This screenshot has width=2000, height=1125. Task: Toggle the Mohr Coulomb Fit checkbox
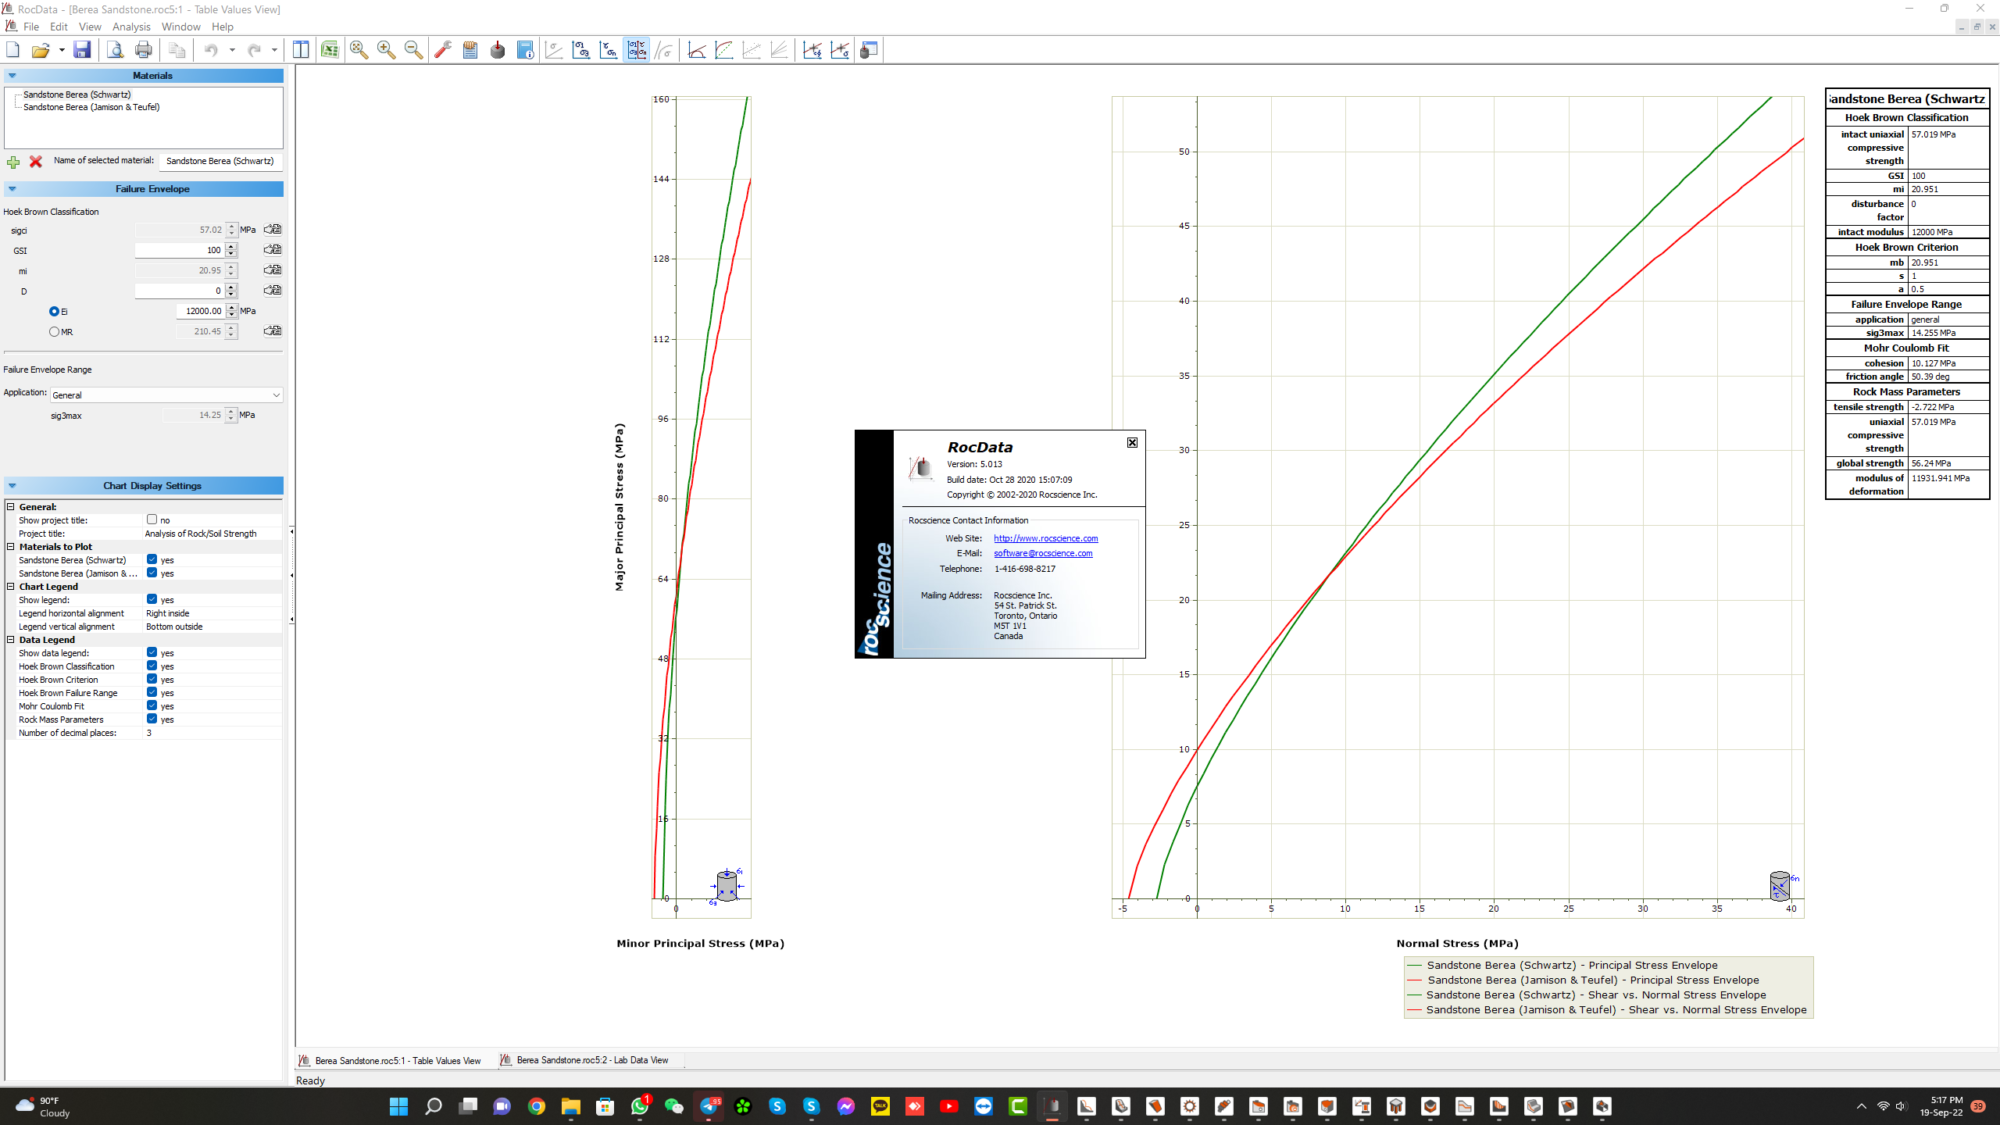pyautogui.click(x=152, y=706)
